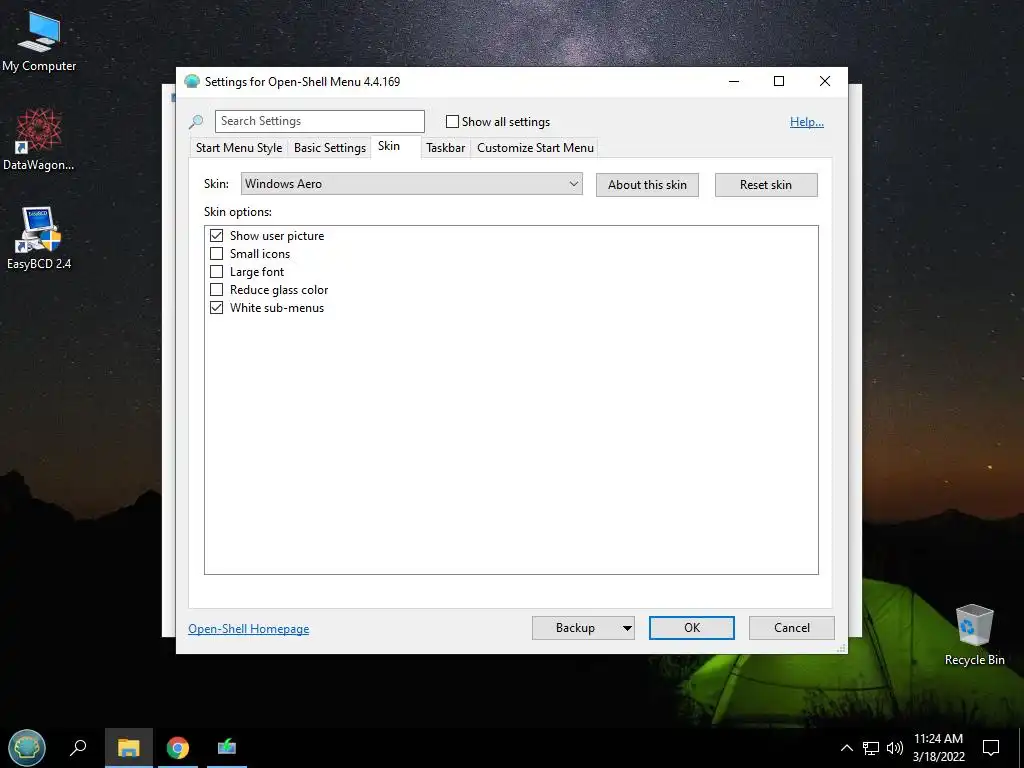The width and height of the screenshot is (1024, 768).
Task: Open the Recycle Bin icon
Action: [974, 634]
